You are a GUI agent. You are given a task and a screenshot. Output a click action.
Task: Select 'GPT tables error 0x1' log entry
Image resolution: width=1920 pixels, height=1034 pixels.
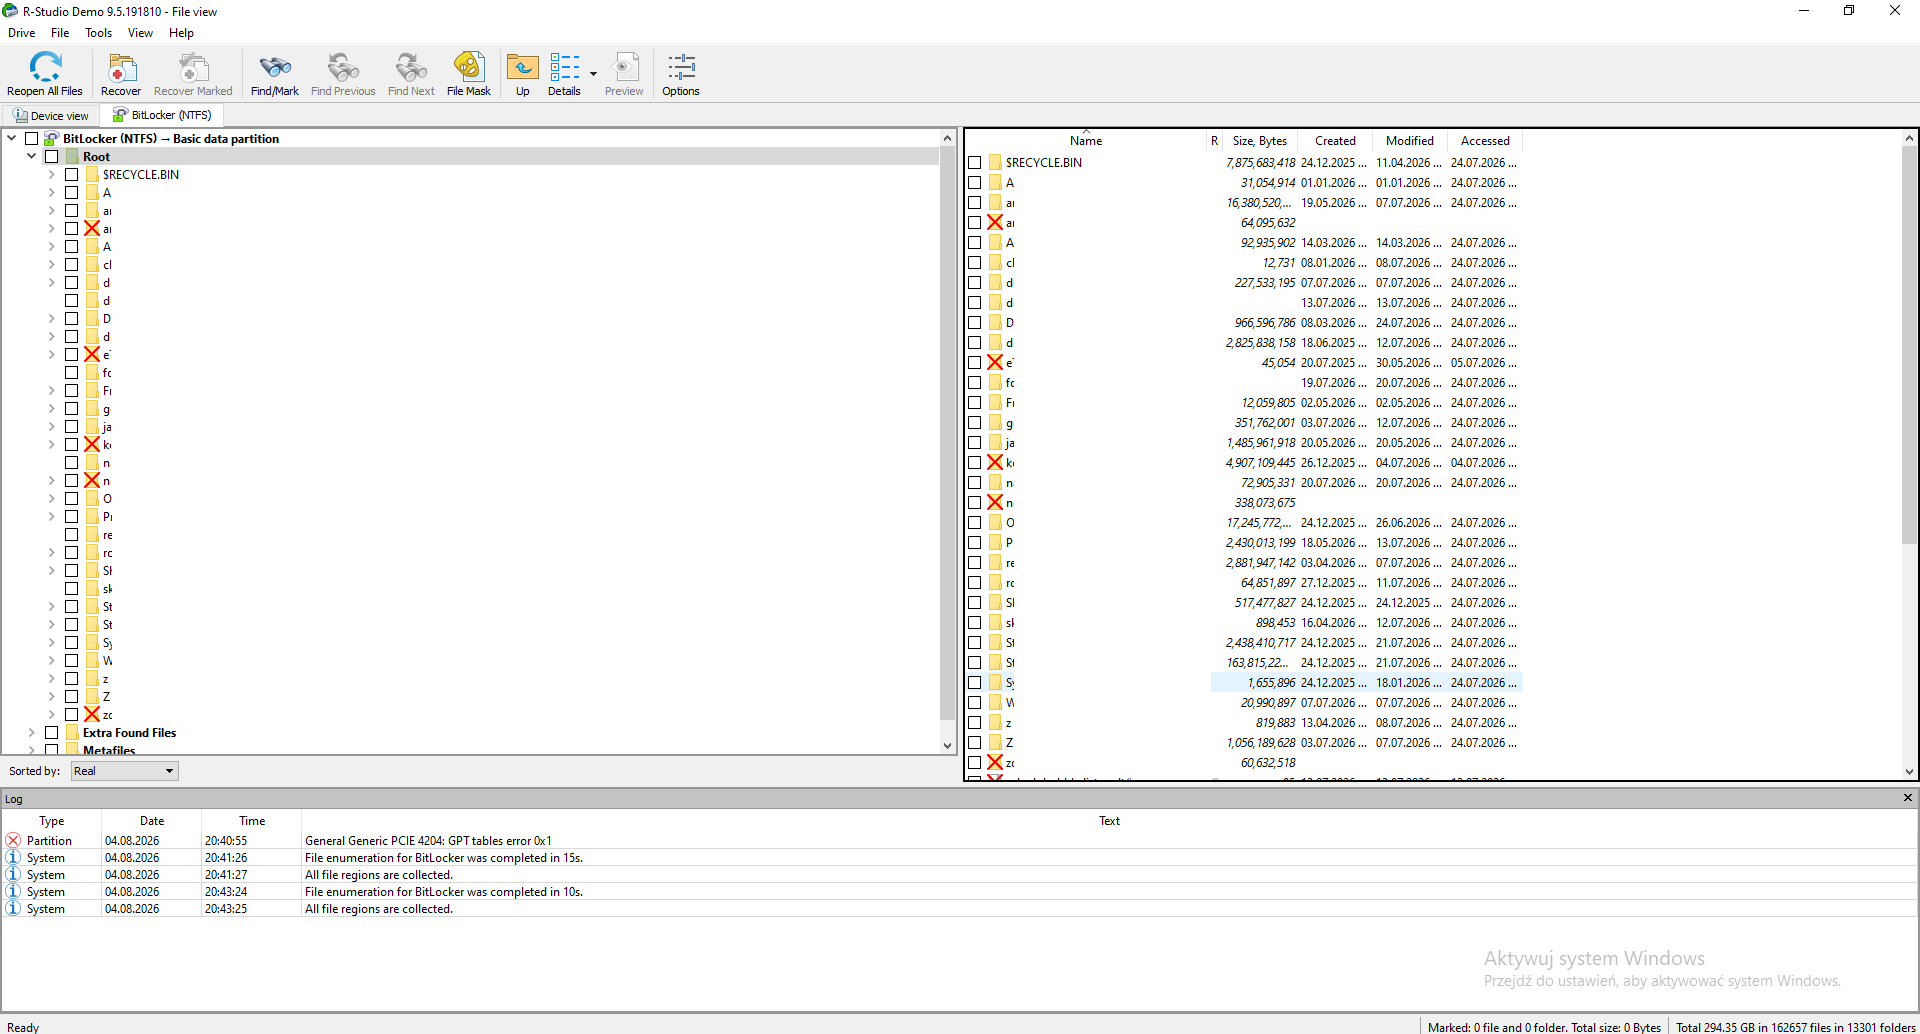coord(959,840)
